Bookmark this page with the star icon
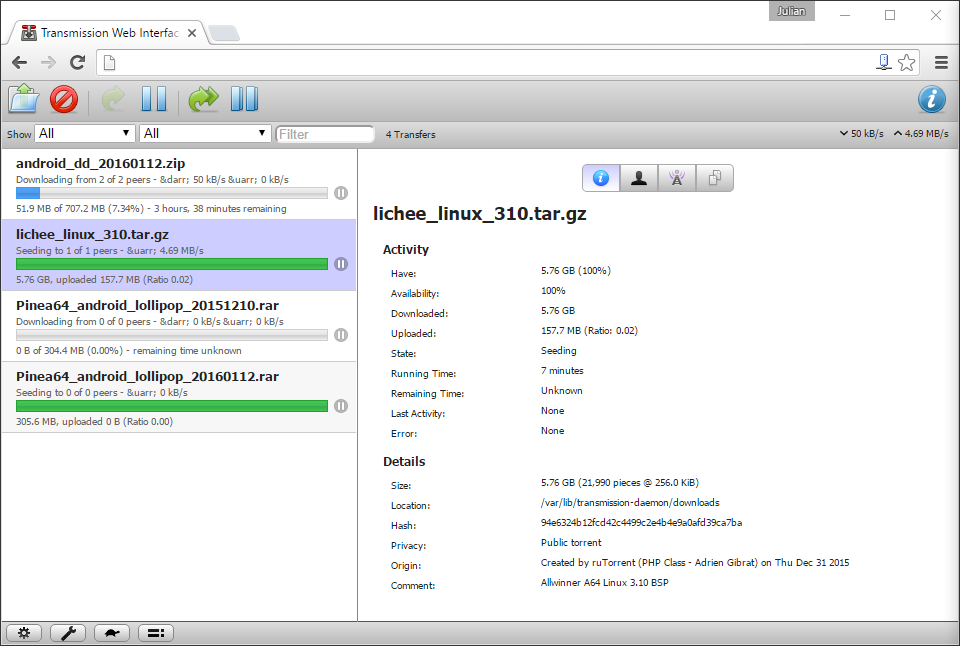 (x=906, y=63)
